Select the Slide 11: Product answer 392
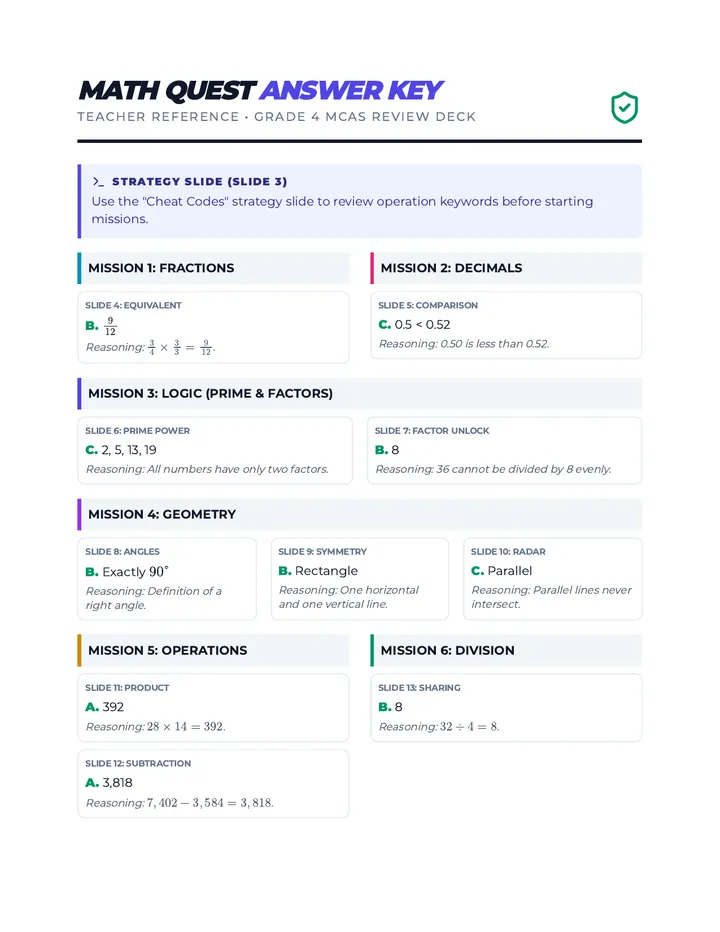This screenshot has width=720, height=932. 105,707
